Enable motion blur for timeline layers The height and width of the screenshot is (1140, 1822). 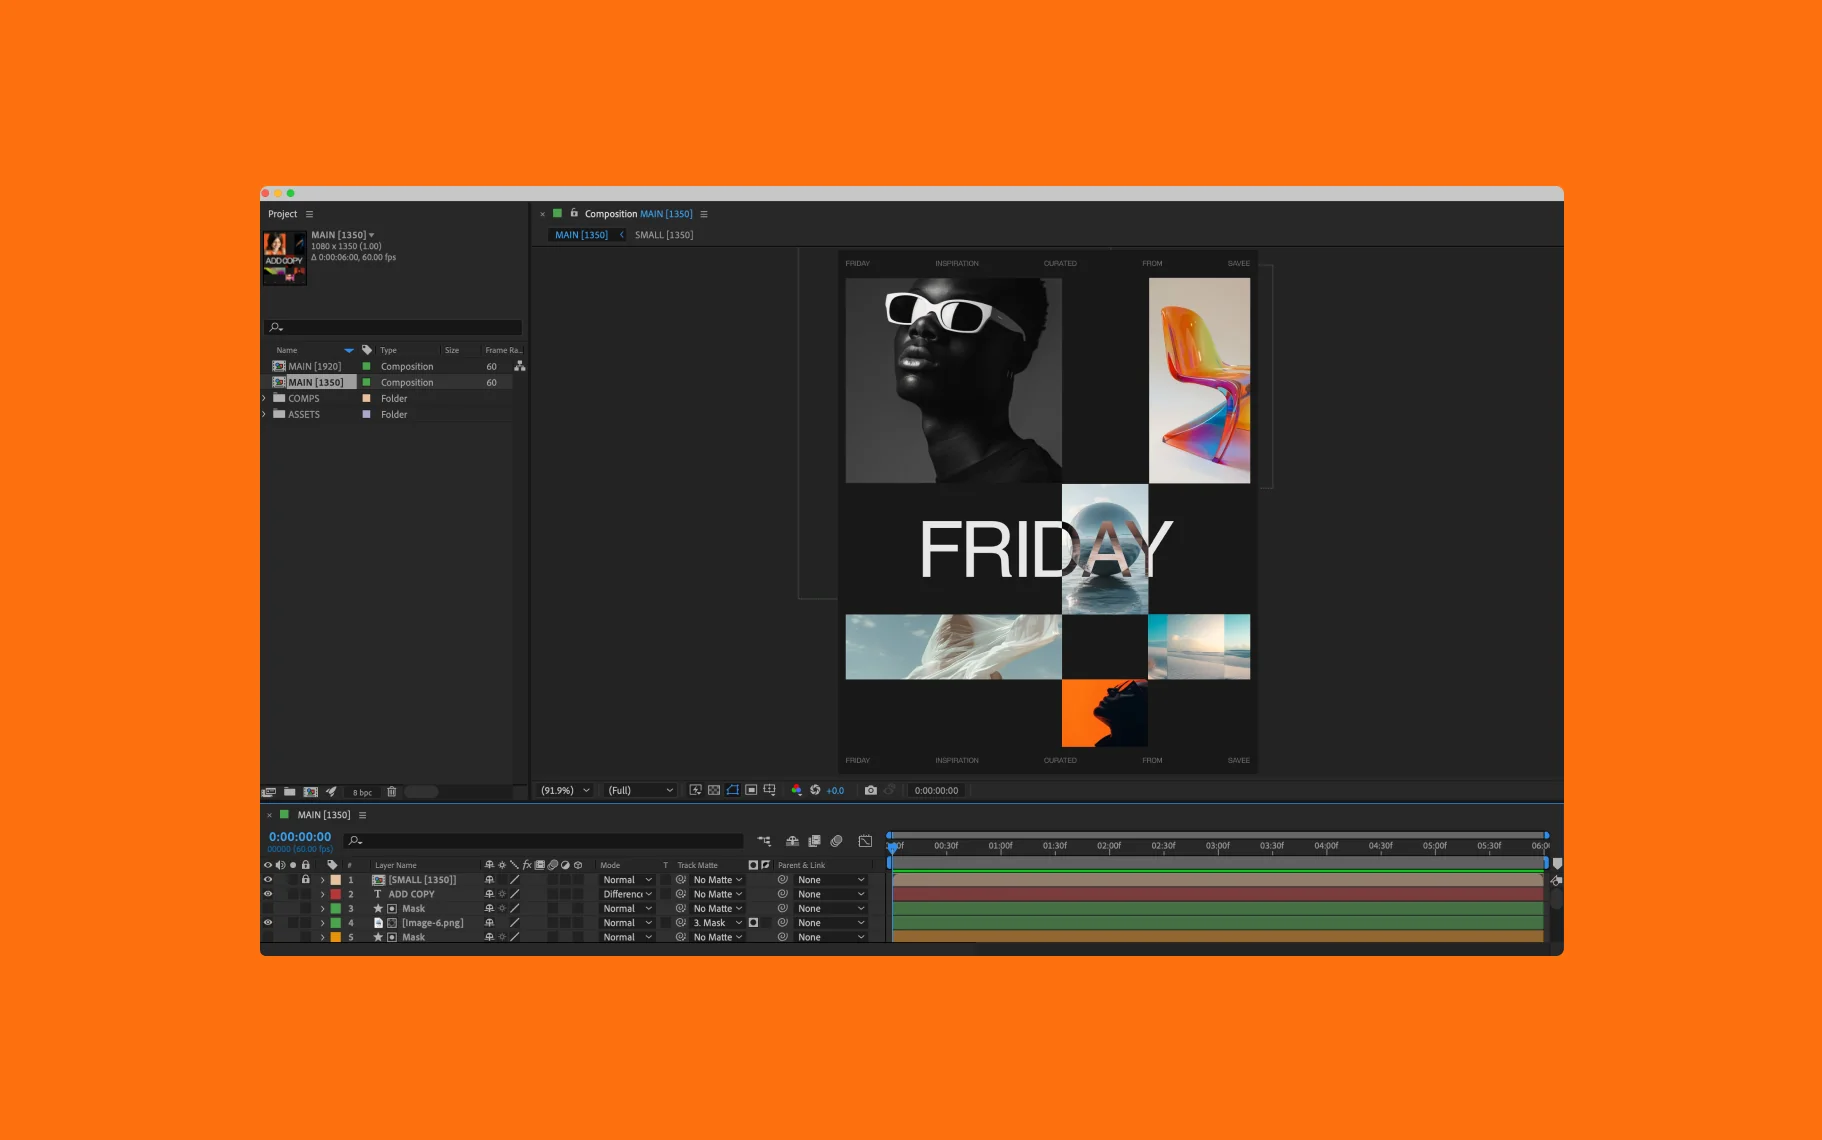click(x=836, y=841)
